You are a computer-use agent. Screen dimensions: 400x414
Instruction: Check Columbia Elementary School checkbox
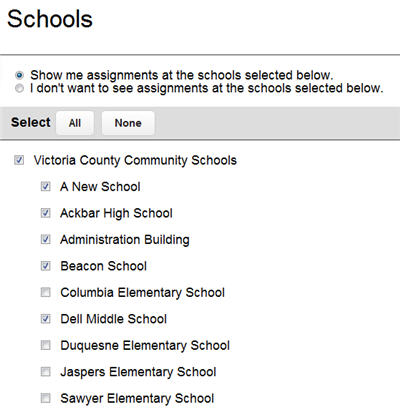click(46, 292)
